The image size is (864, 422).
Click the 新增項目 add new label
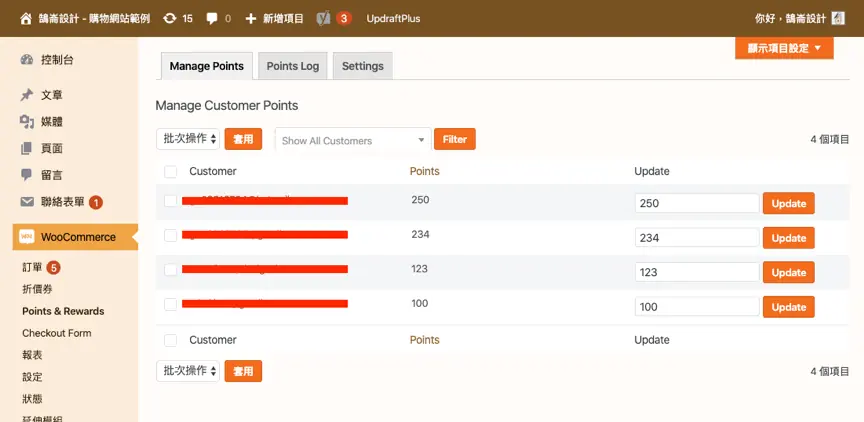coord(283,19)
